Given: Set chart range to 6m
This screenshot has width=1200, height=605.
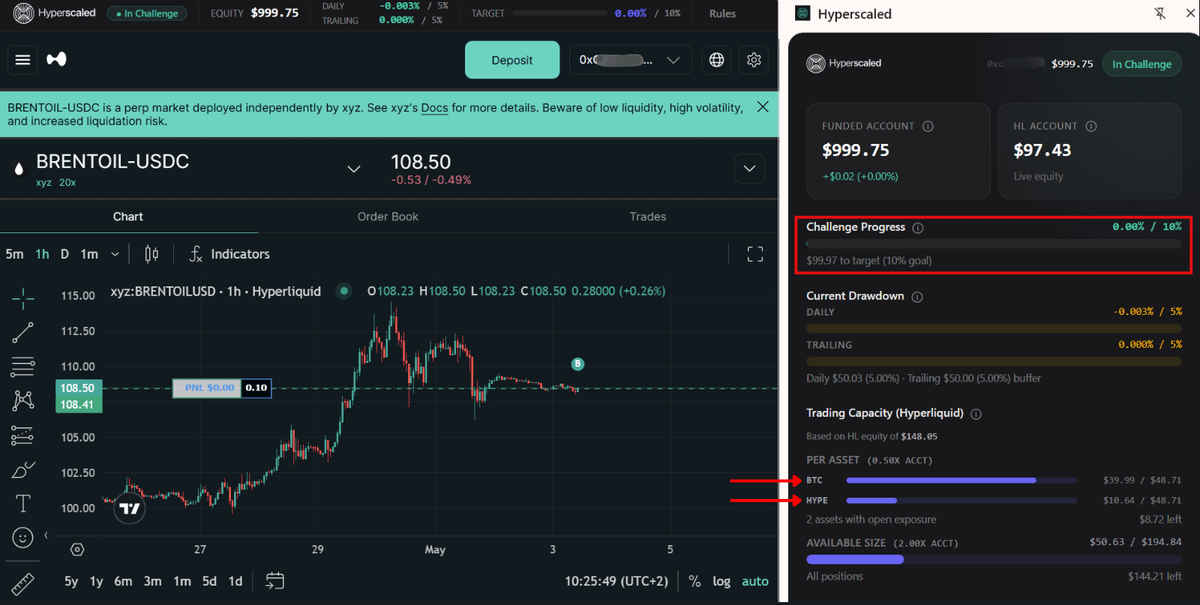Looking at the screenshot, I should [123, 581].
